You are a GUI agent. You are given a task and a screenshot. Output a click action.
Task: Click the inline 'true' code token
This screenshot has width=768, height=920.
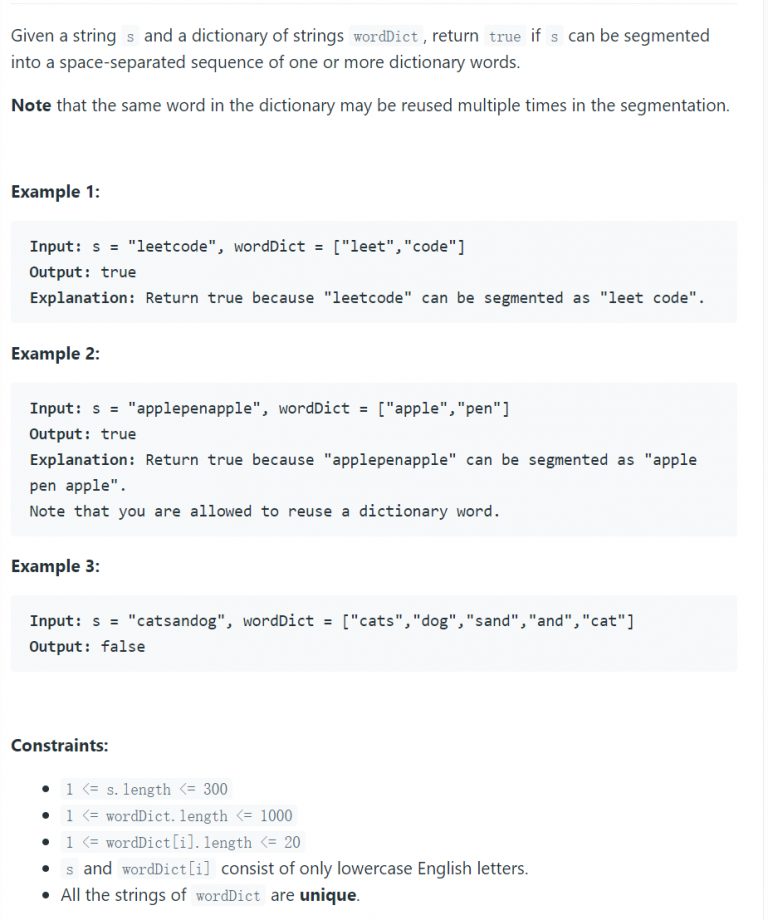point(505,36)
